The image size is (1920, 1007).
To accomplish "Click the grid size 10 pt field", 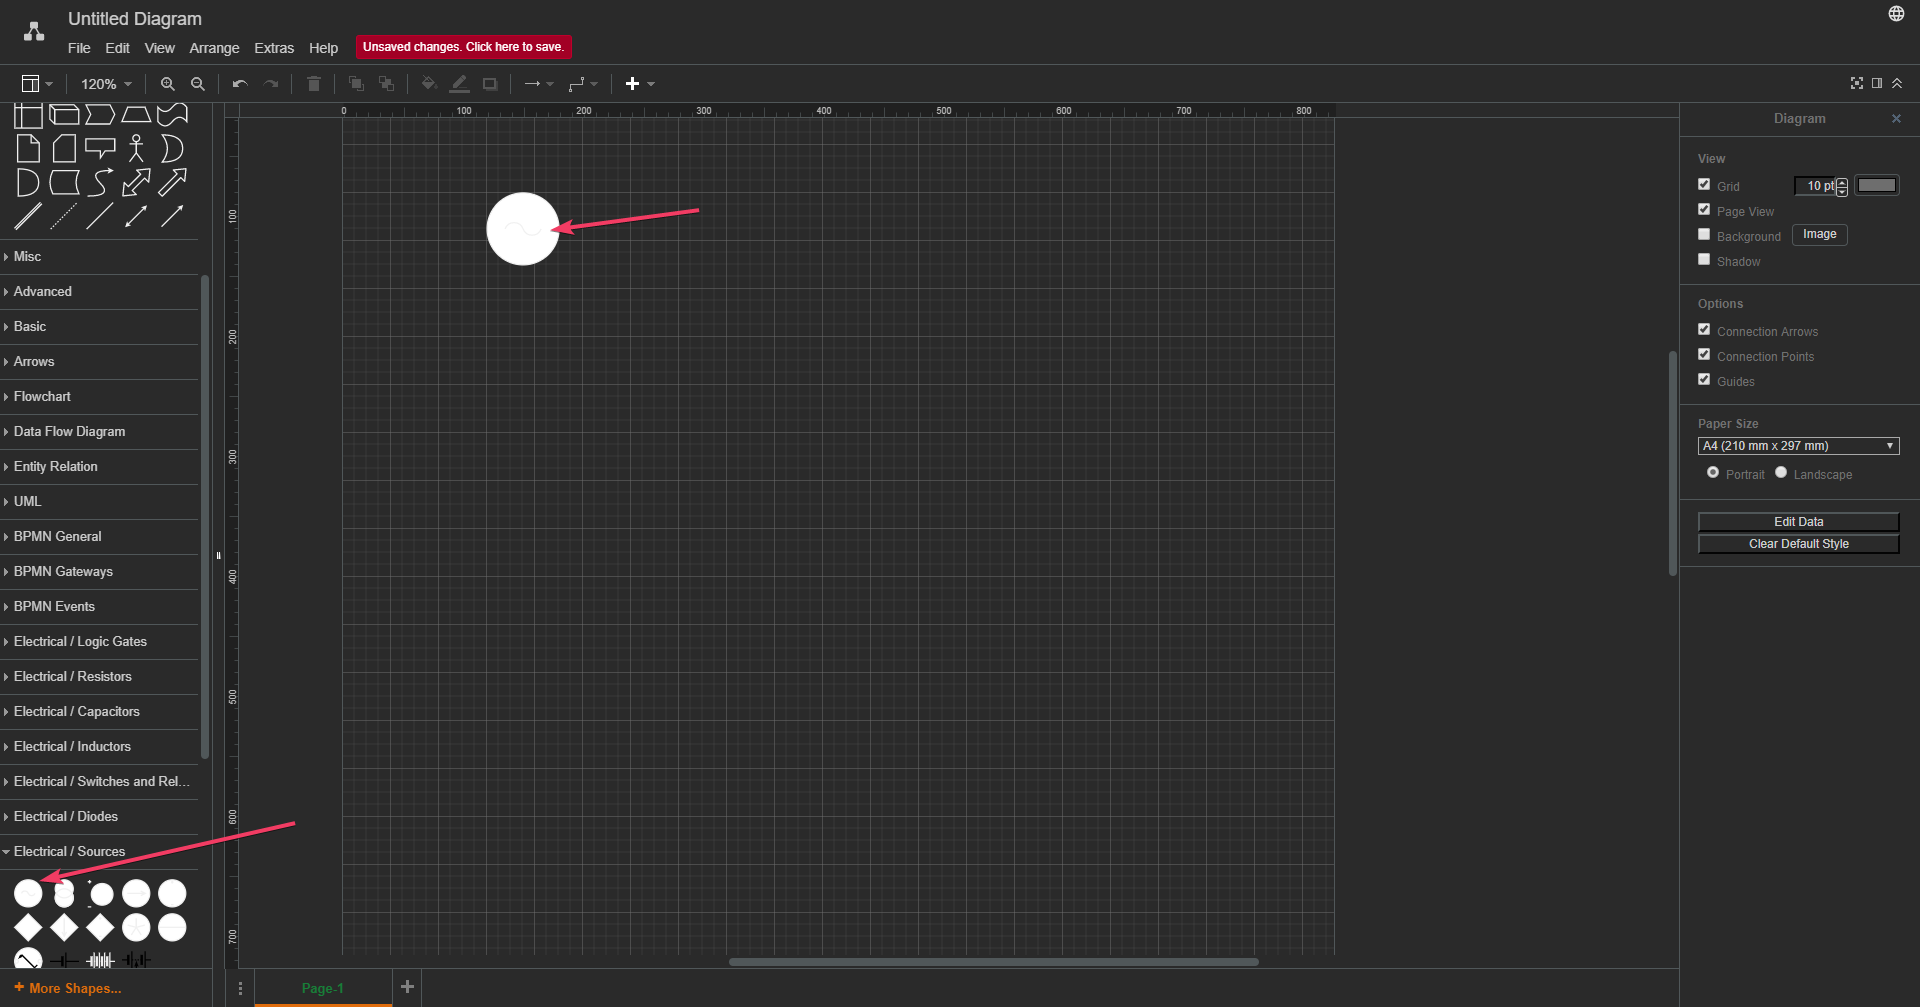I will (1815, 186).
